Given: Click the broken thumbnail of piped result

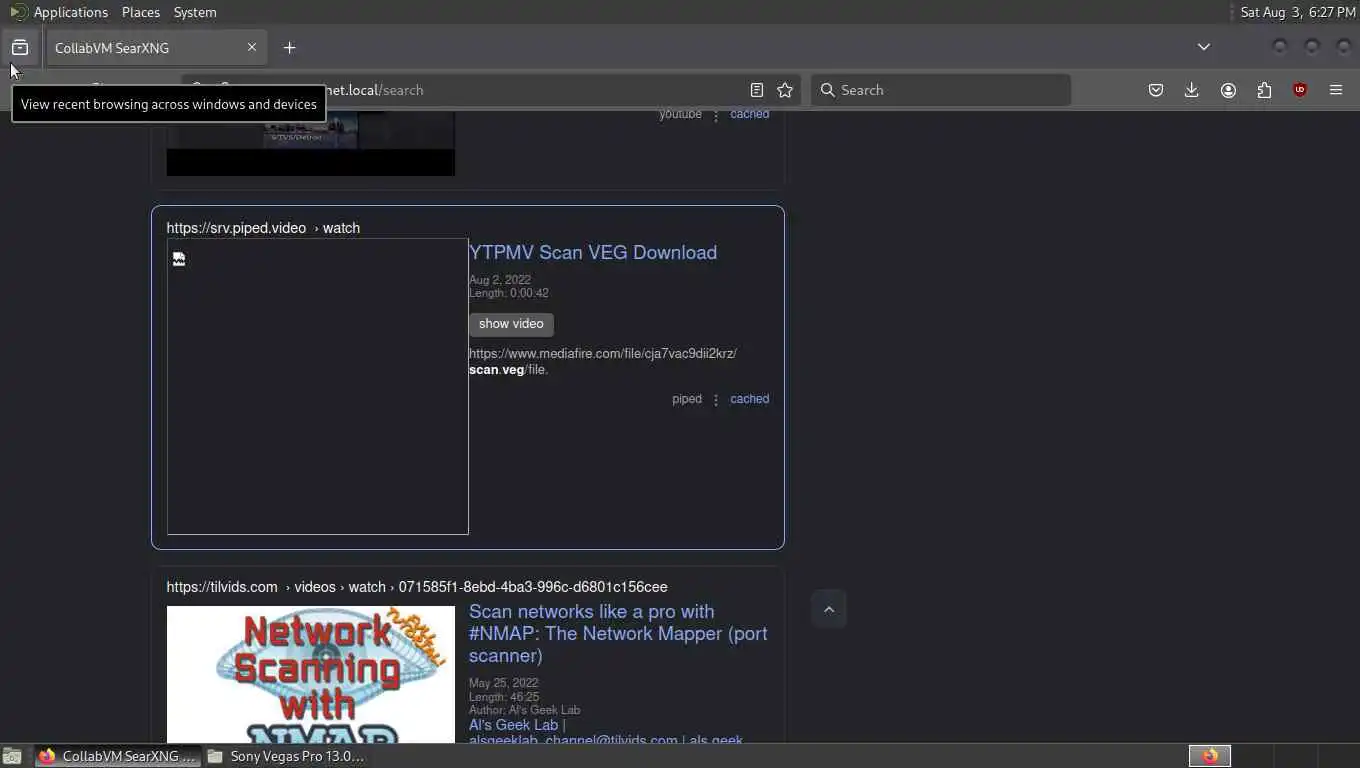Looking at the screenshot, I should 318,386.
